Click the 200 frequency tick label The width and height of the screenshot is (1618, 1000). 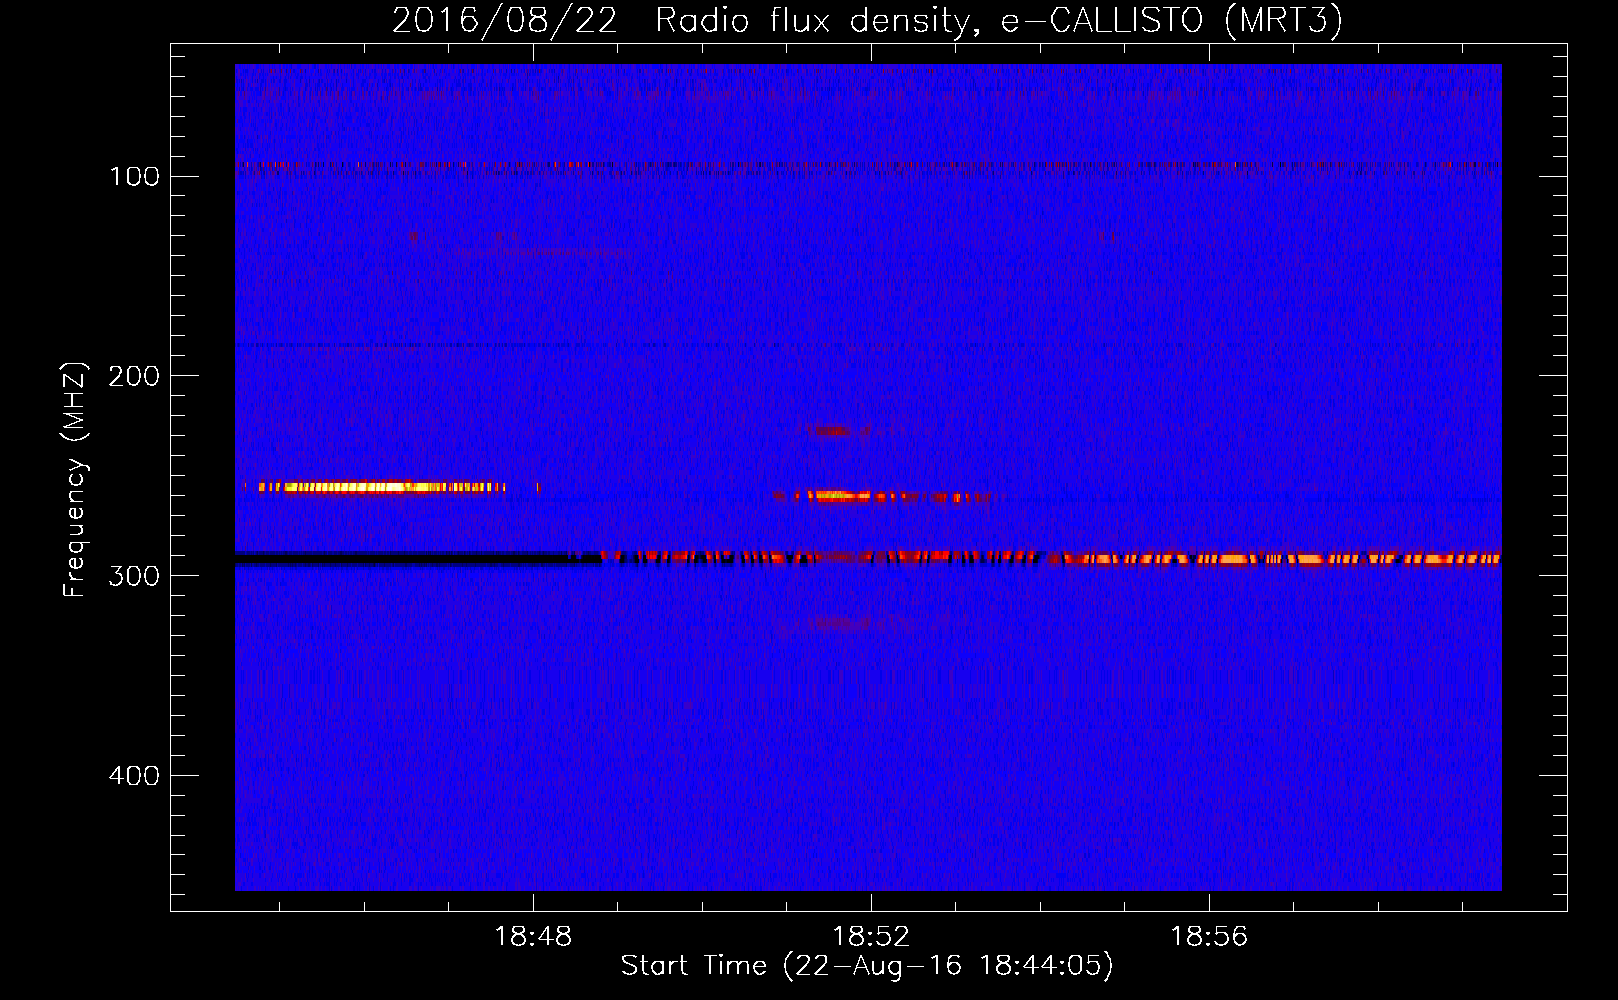pos(134,376)
